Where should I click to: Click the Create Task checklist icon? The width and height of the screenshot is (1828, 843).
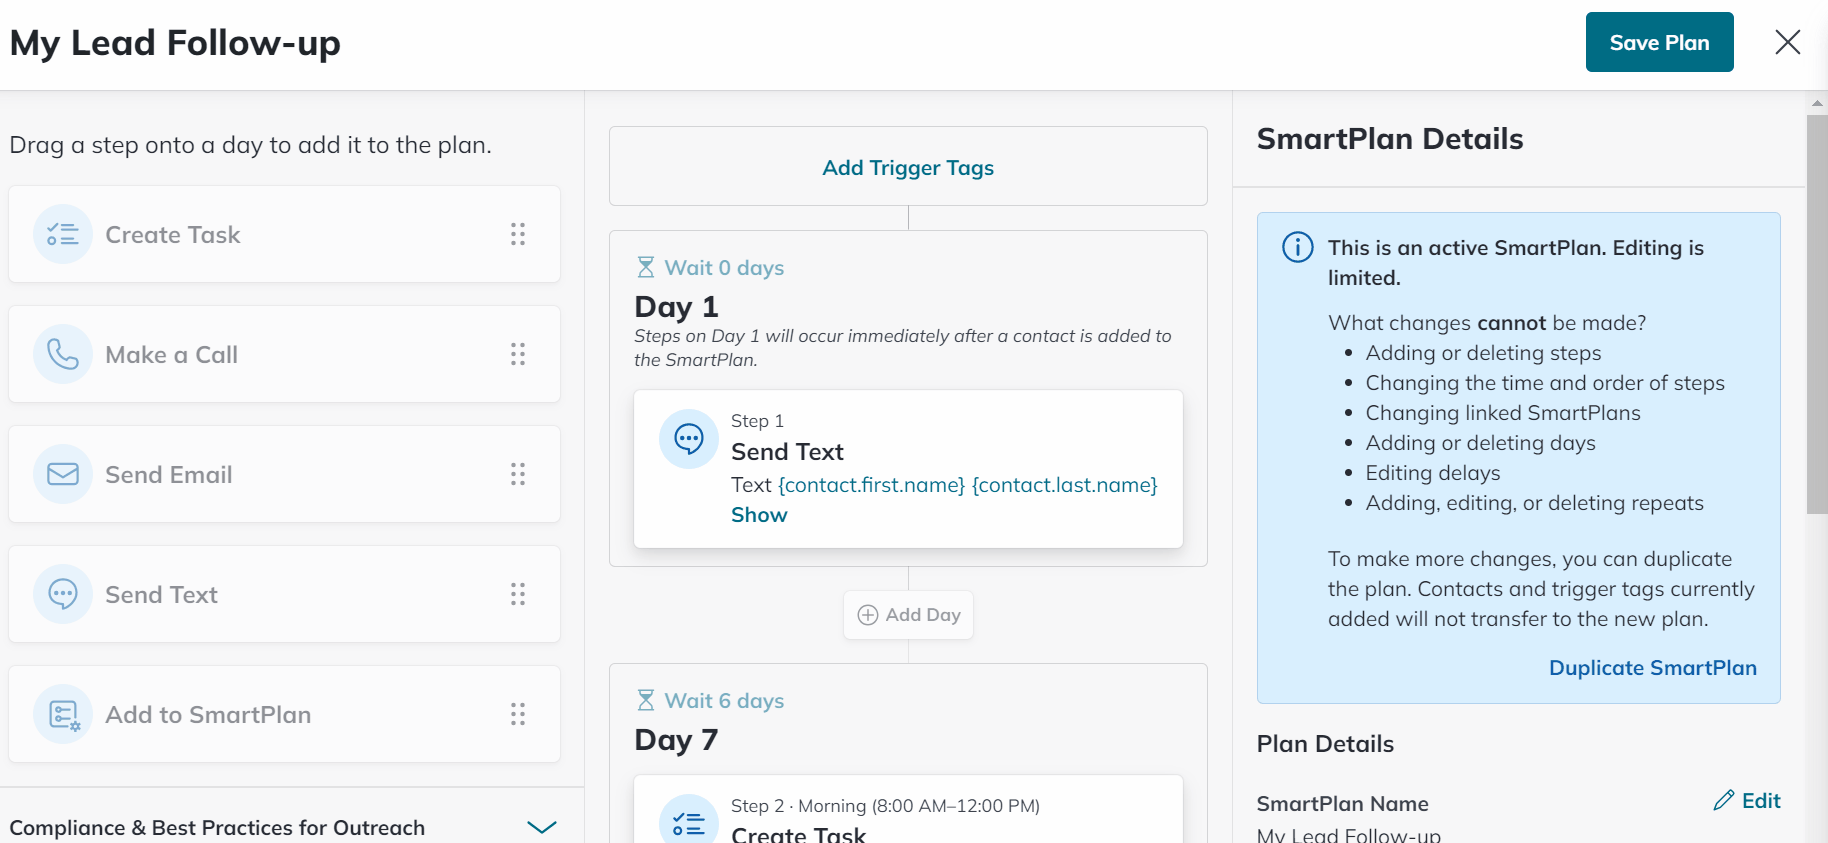[63, 234]
